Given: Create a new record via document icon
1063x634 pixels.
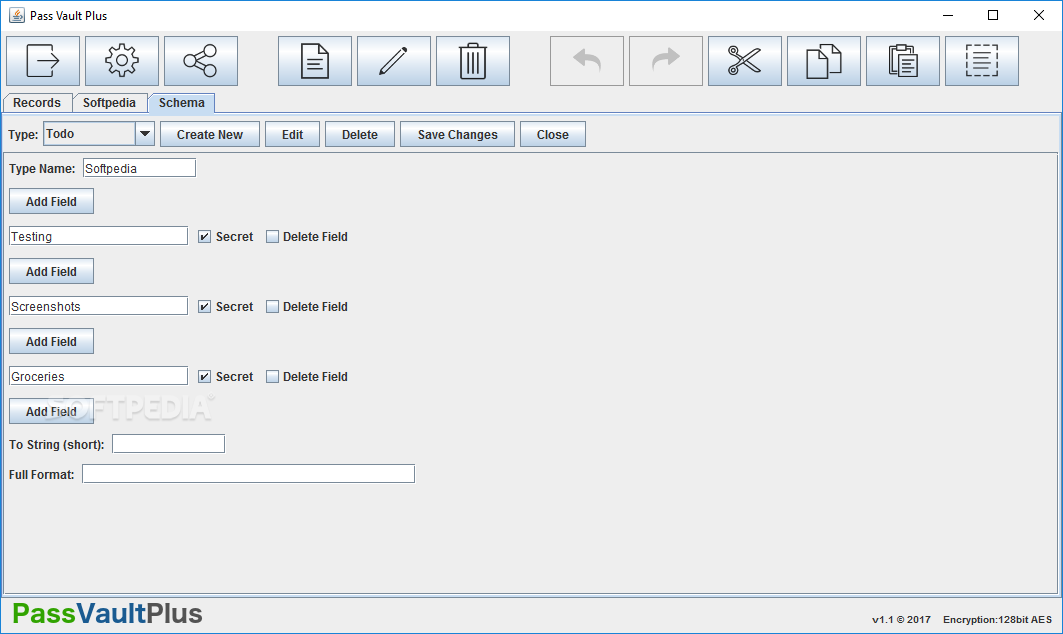Looking at the screenshot, I should [x=315, y=61].
